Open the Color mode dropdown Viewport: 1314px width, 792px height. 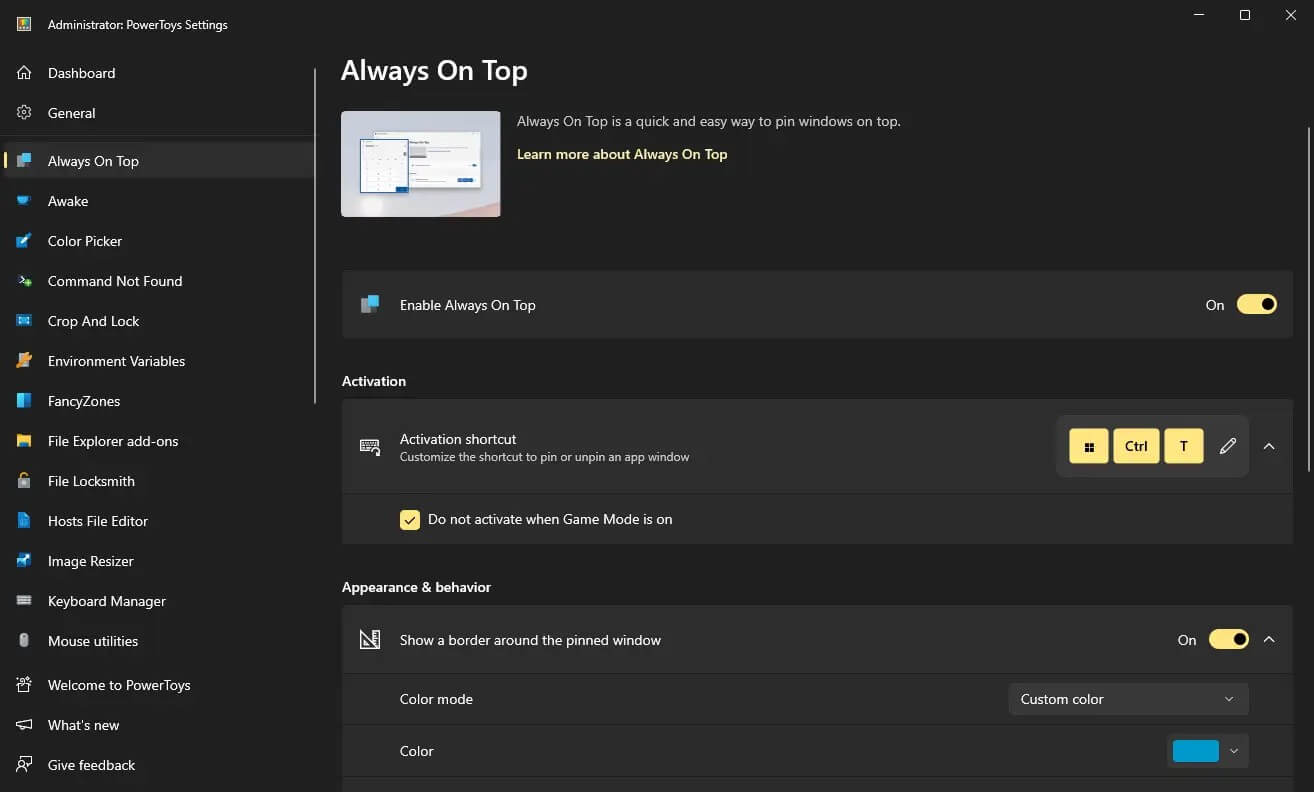click(x=1128, y=699)
